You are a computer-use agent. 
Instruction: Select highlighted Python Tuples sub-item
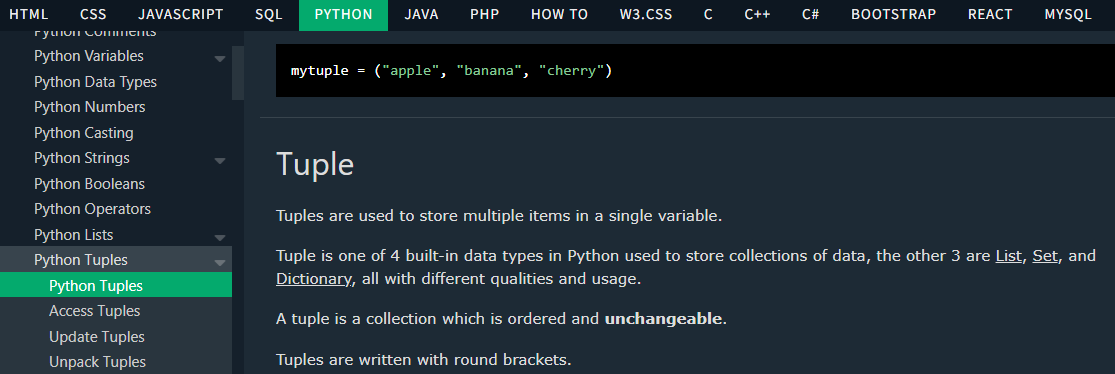[116, 286]
